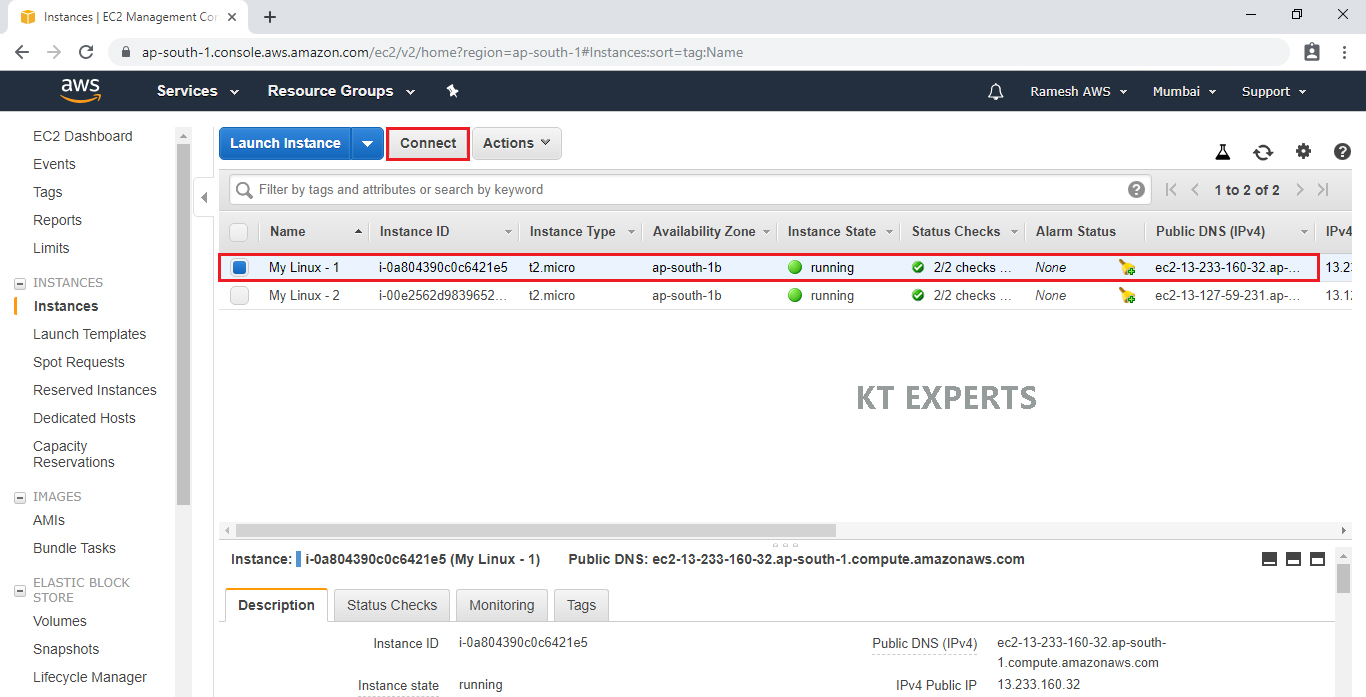The height and width of the screenshot is (697, 1366).
Task: Toggle the select-all instances checkbox
Action: 238,232
